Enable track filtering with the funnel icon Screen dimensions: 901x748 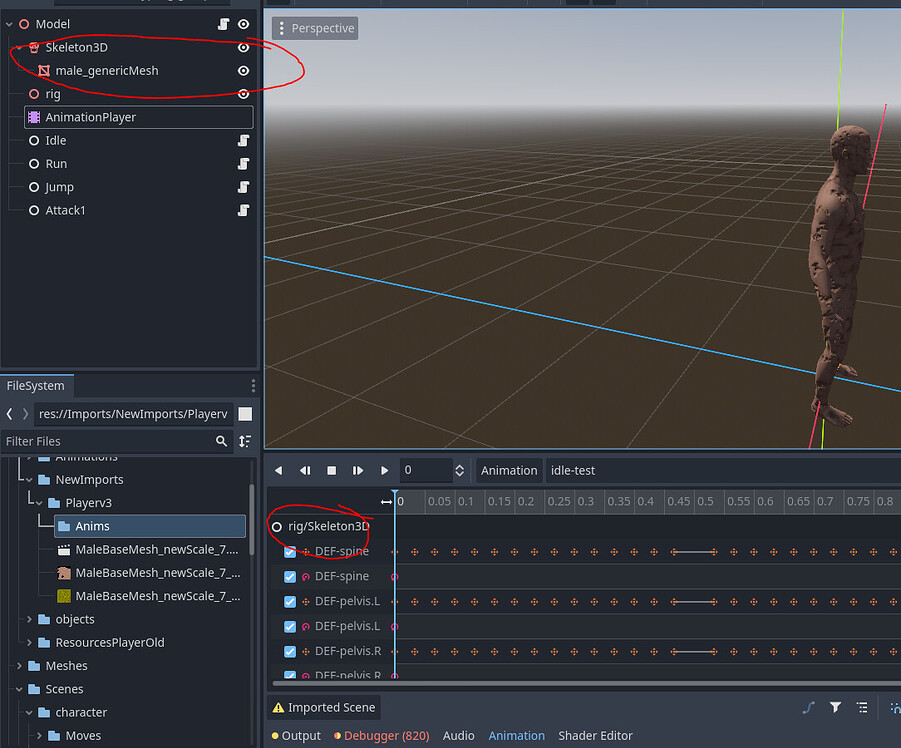[835, 707]
